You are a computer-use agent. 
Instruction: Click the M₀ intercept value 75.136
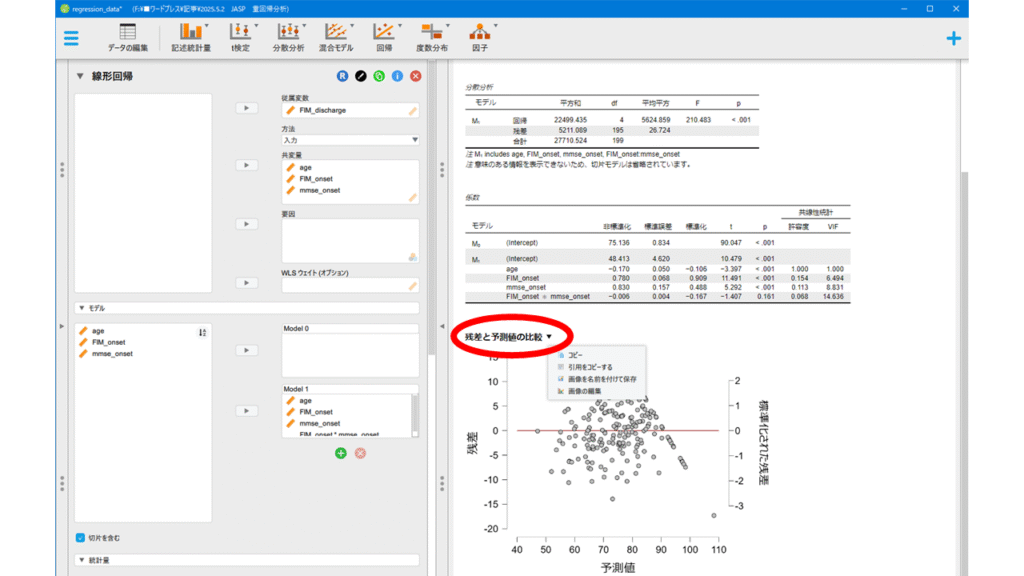coord(618,243)
